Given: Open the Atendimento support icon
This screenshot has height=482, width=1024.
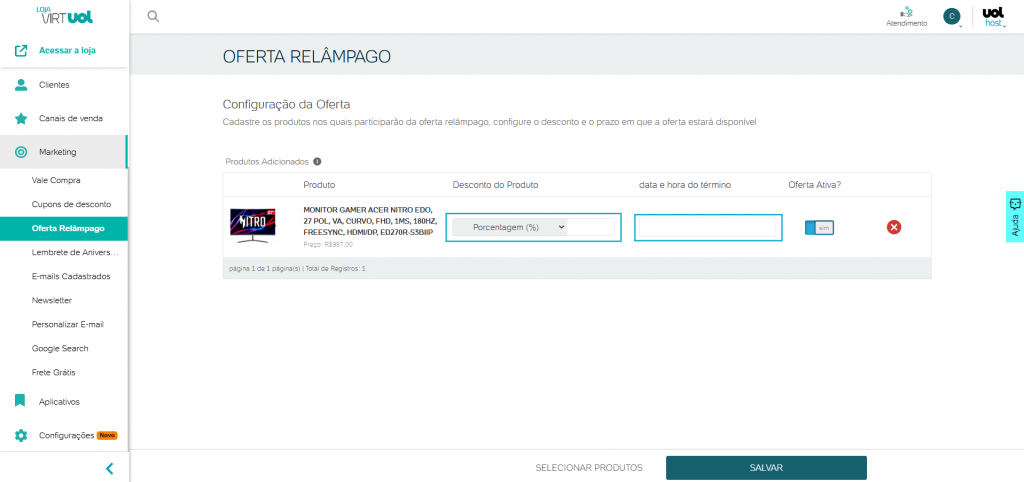Looking at the screenshot, I should tap(906, 13).
